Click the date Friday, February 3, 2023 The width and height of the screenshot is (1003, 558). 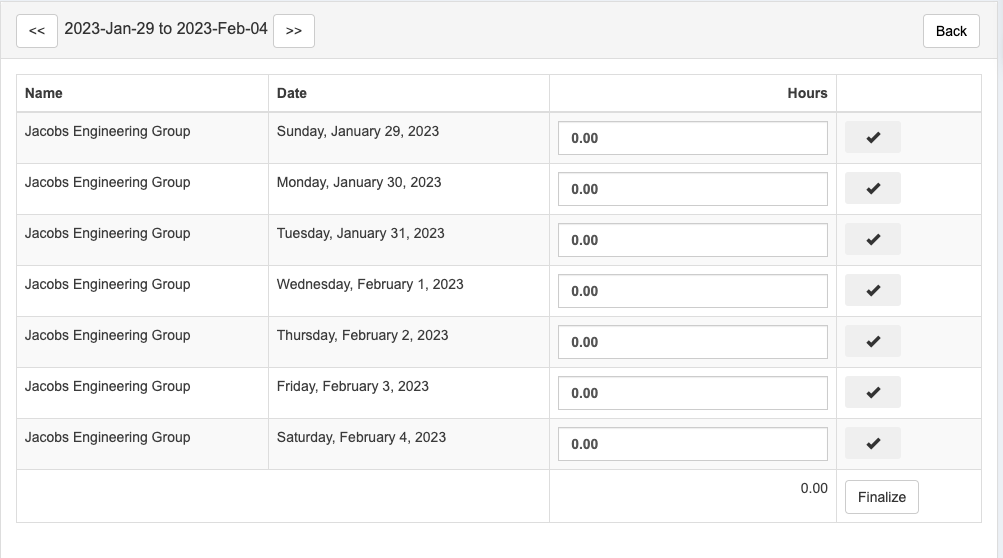352,387
